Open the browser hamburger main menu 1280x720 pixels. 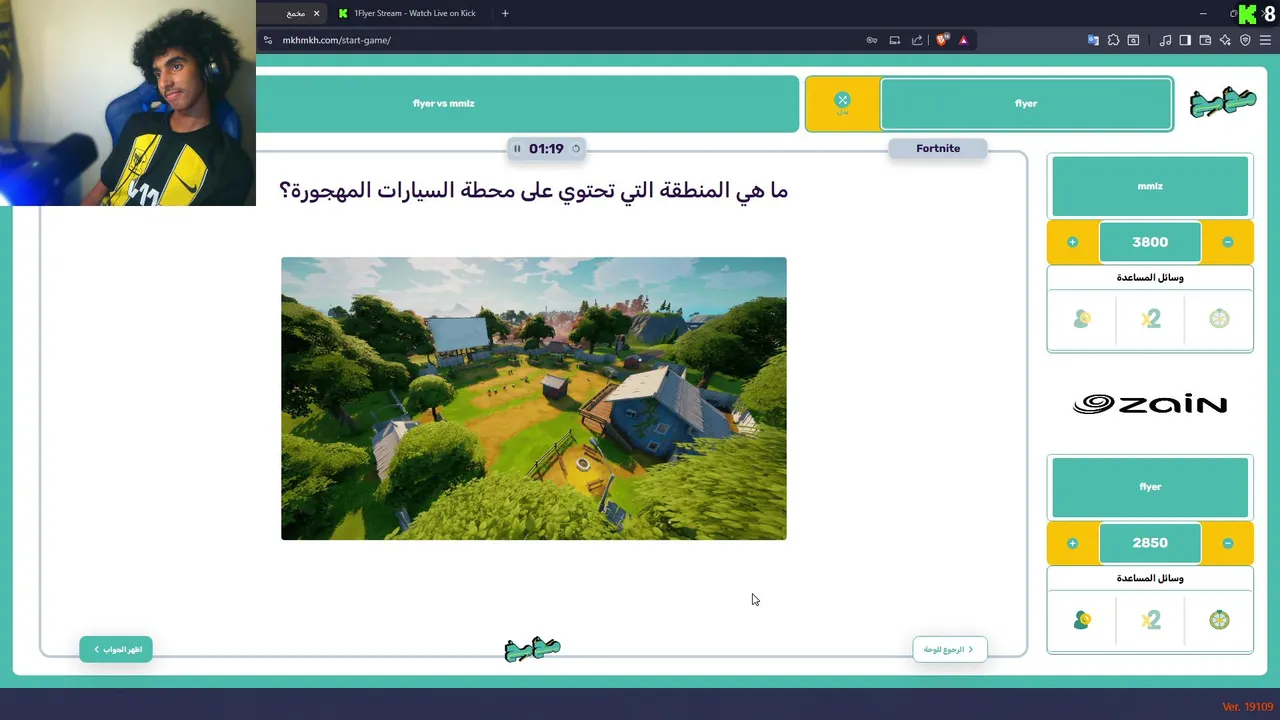click(x=1265, y=40)
